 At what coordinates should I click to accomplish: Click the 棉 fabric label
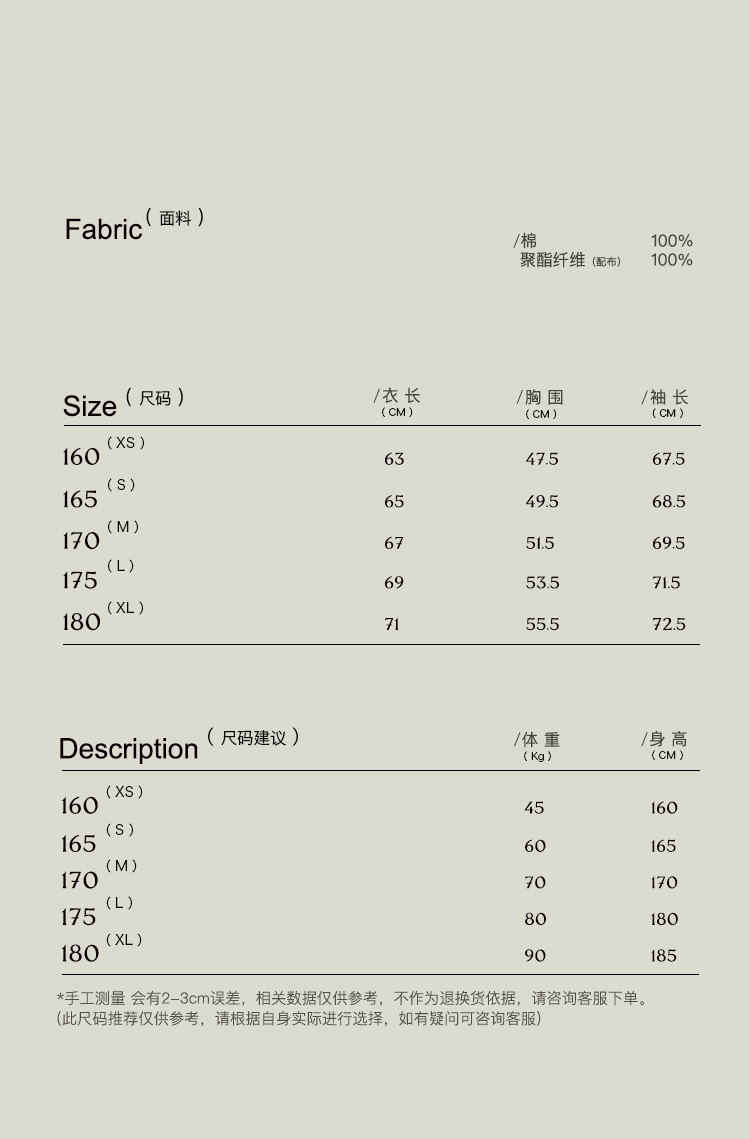pyautogui.click(x=528, y=240)
